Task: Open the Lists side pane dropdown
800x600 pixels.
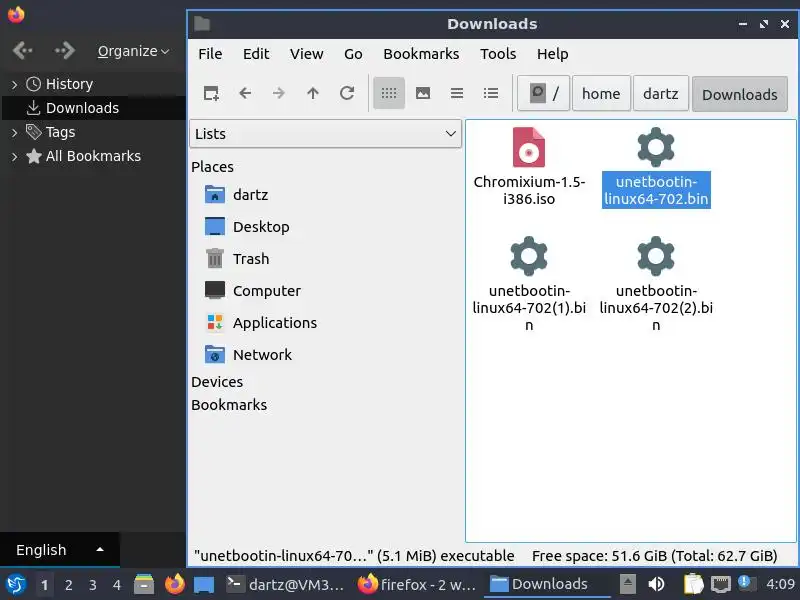Action: click(326, 134)
